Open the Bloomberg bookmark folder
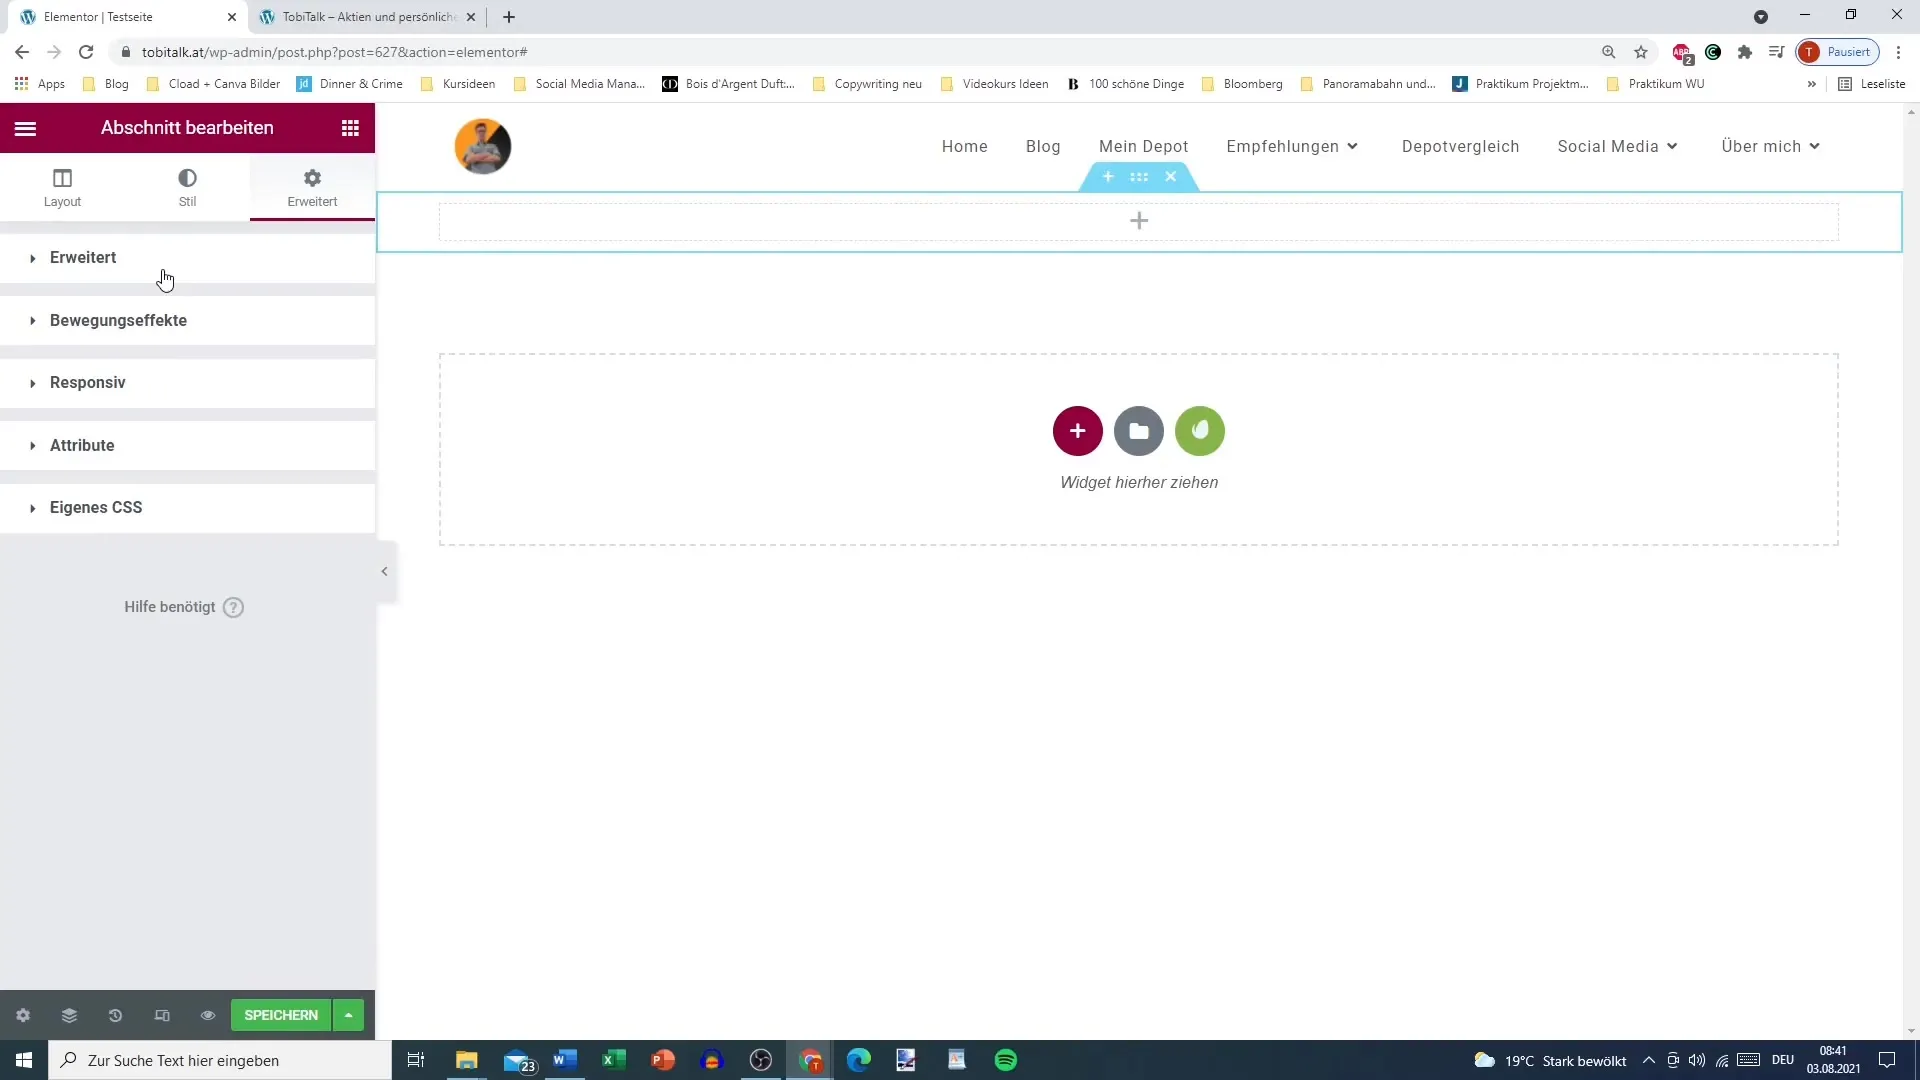Screen dimensions: 1920x1080 pos(1242,84)
